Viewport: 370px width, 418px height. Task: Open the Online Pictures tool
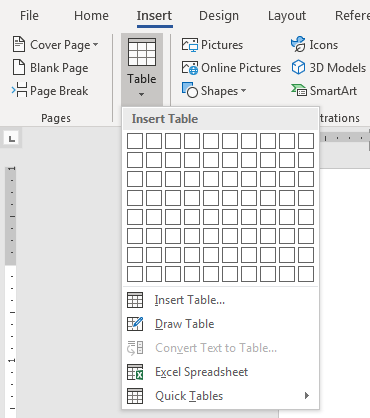coord(231,68)
